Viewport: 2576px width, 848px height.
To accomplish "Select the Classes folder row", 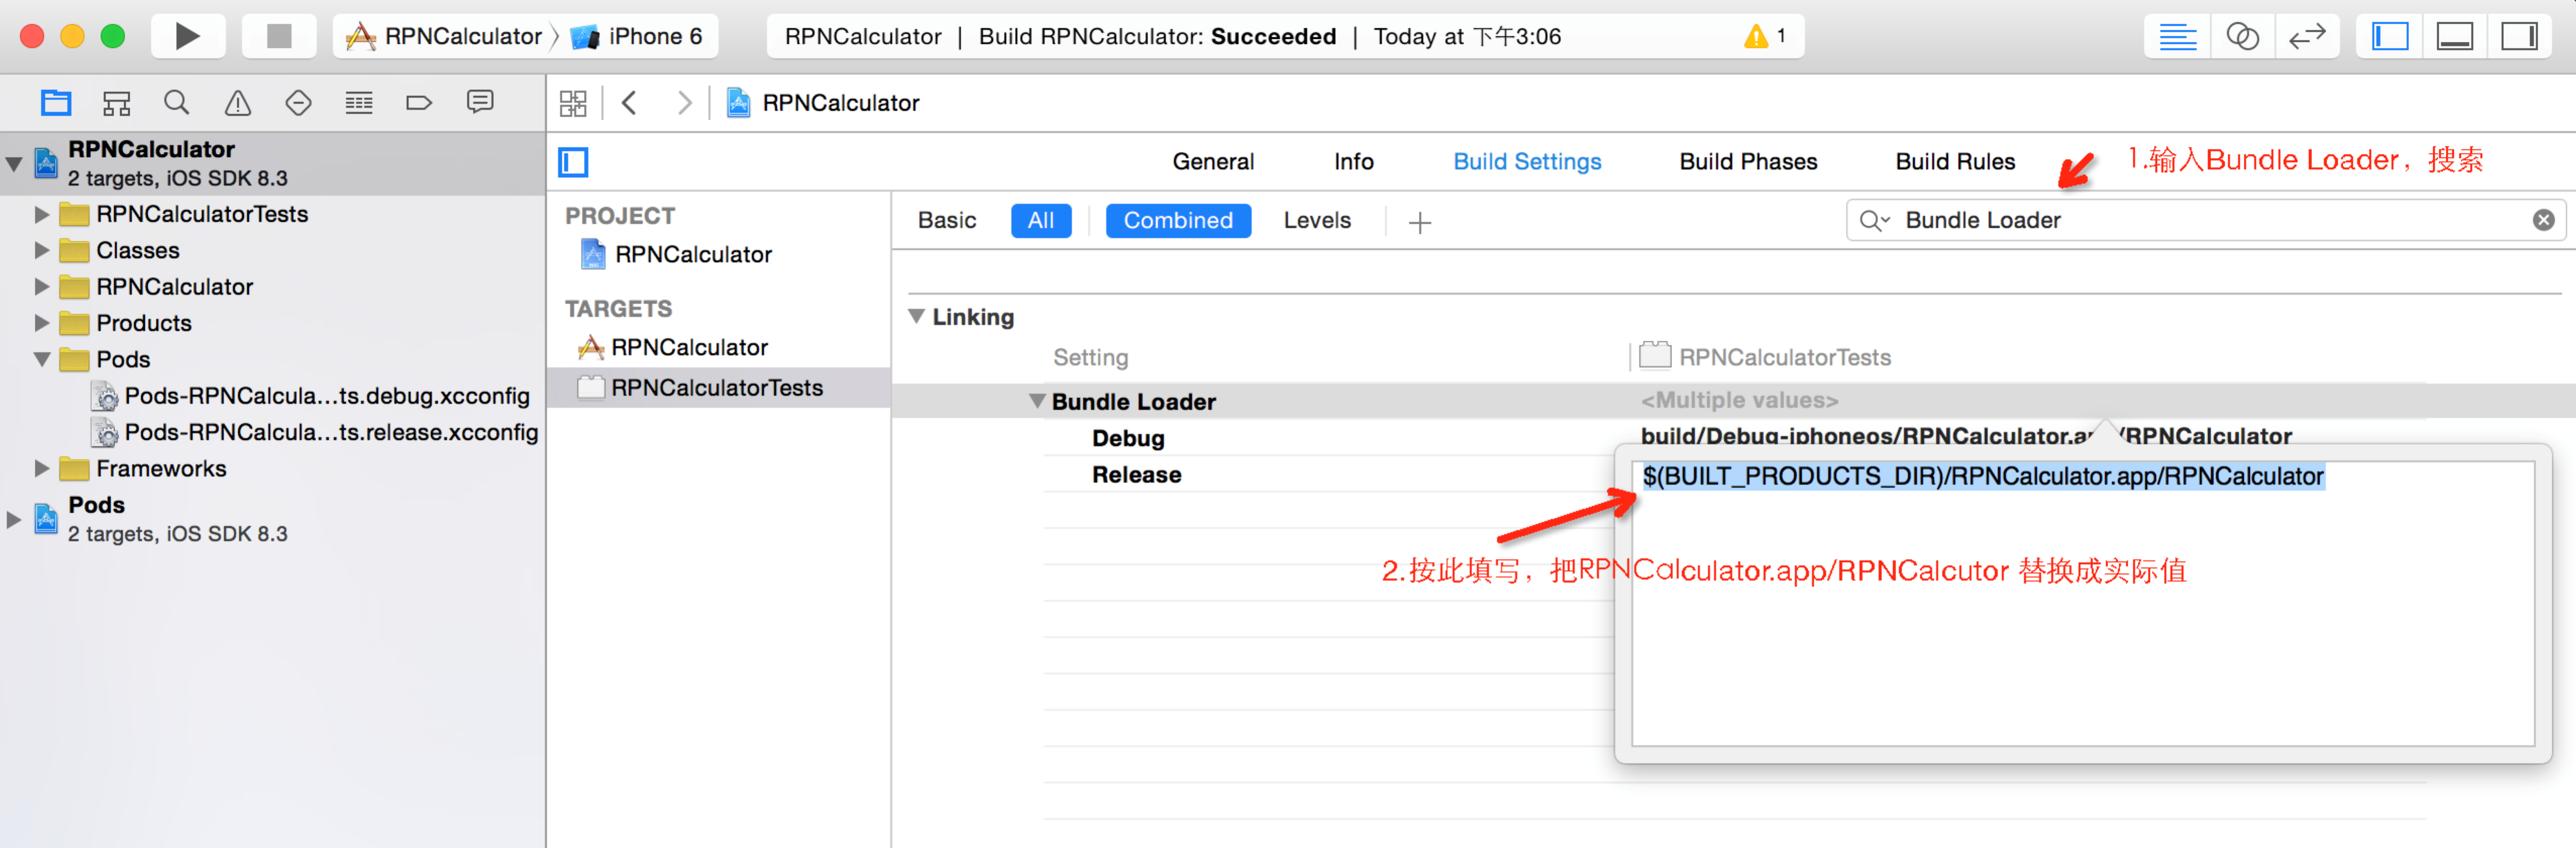I will click(x=272, y=250).
